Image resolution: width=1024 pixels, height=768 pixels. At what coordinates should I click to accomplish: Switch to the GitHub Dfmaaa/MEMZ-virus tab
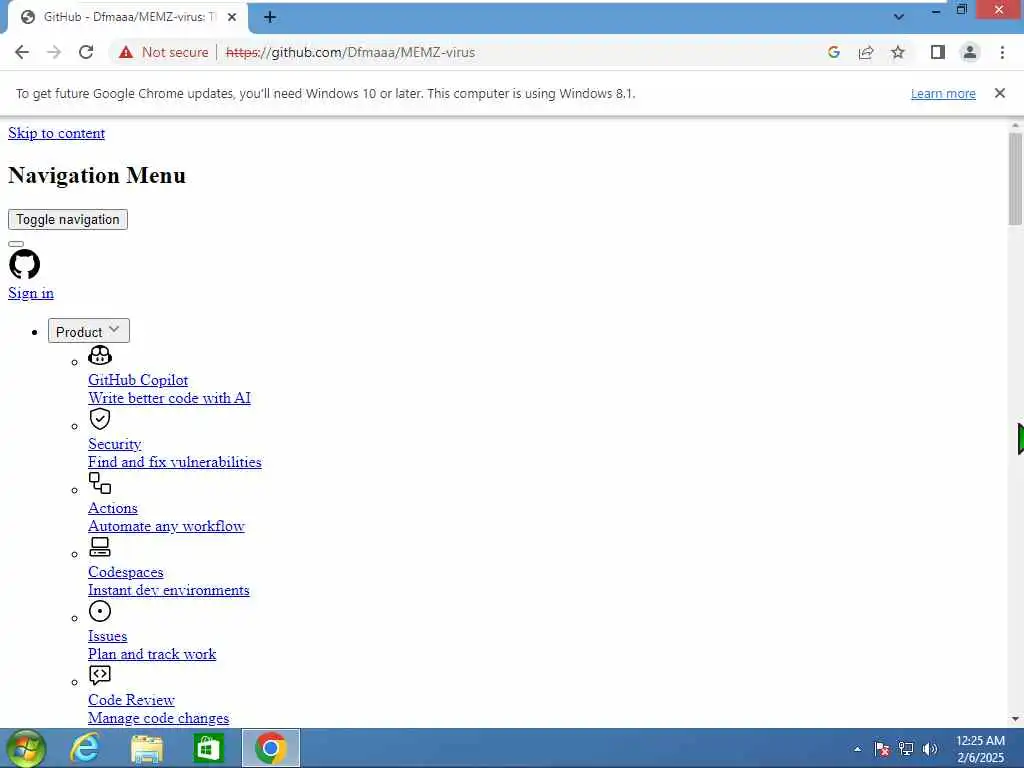pos(128,18)
